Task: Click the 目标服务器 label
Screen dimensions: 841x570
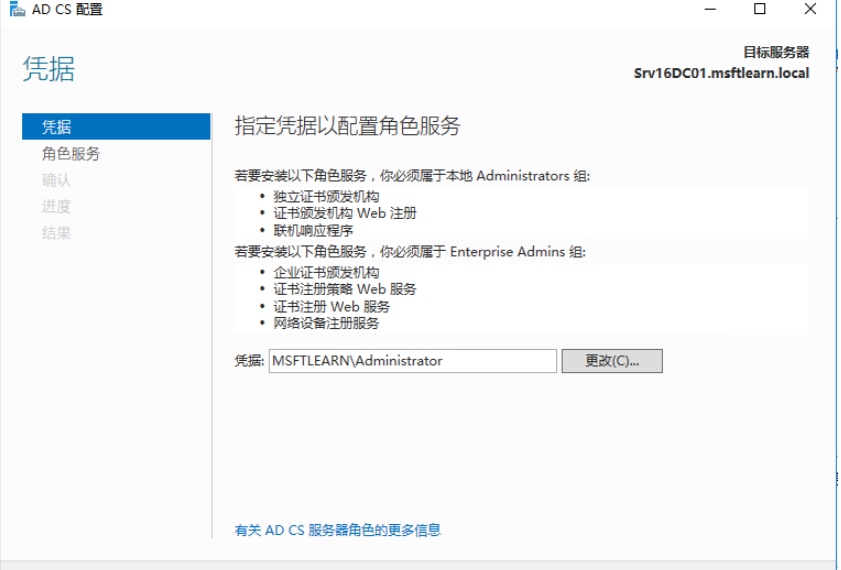Action: pos(776,53)
